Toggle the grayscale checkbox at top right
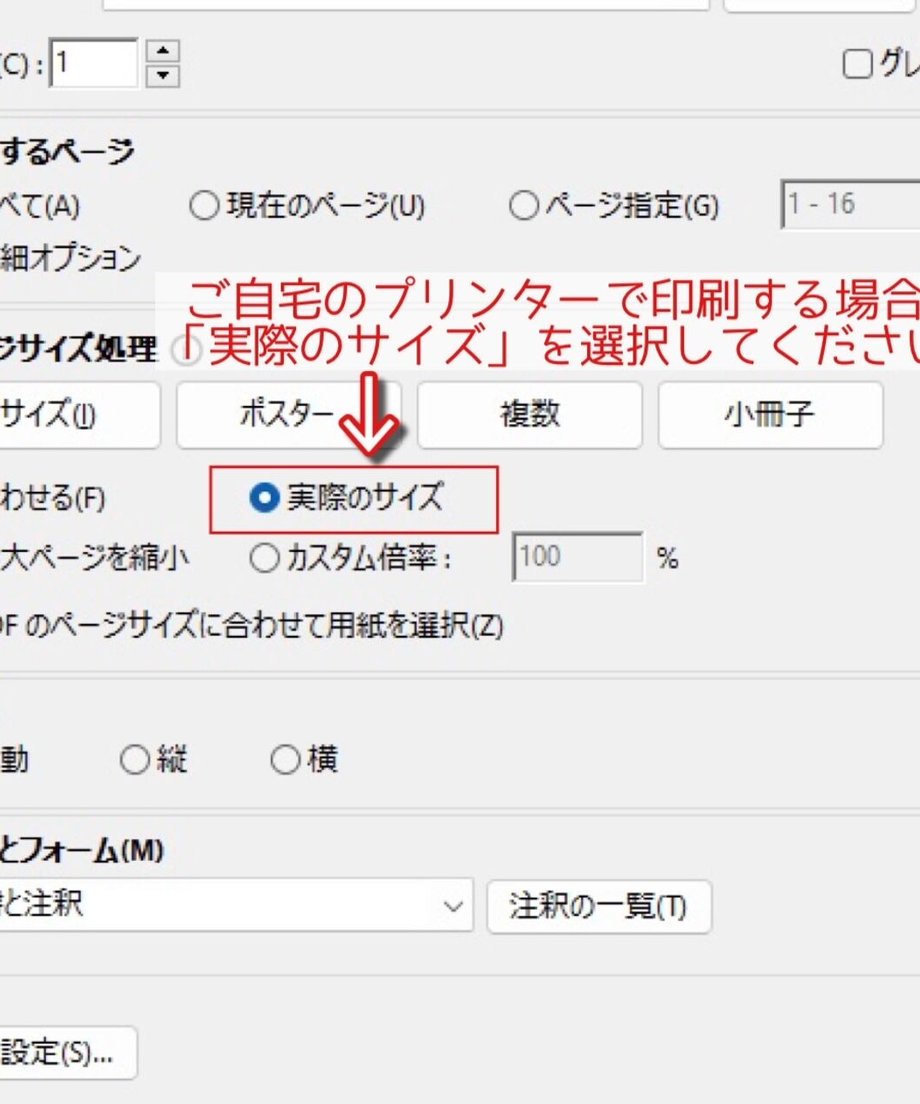Image resolution: width=920 pixels, height=1104 pixels. click(x=857, y=64)
